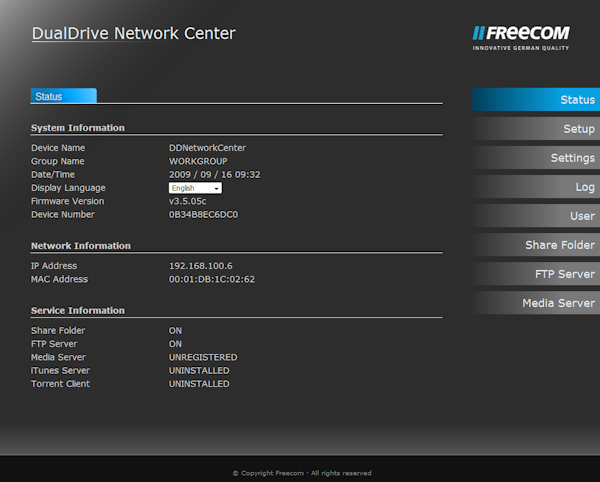
Task: Click the Copyright Freecom footer text
Action: pos(301,473)
